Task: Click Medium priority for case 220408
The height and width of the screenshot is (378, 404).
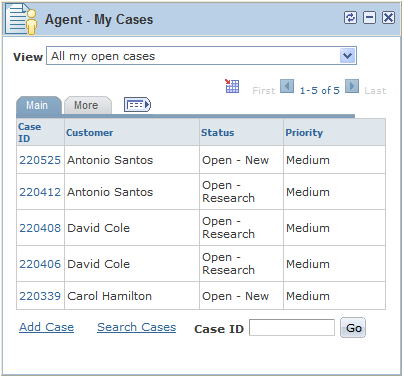Action: coord(308,228)
